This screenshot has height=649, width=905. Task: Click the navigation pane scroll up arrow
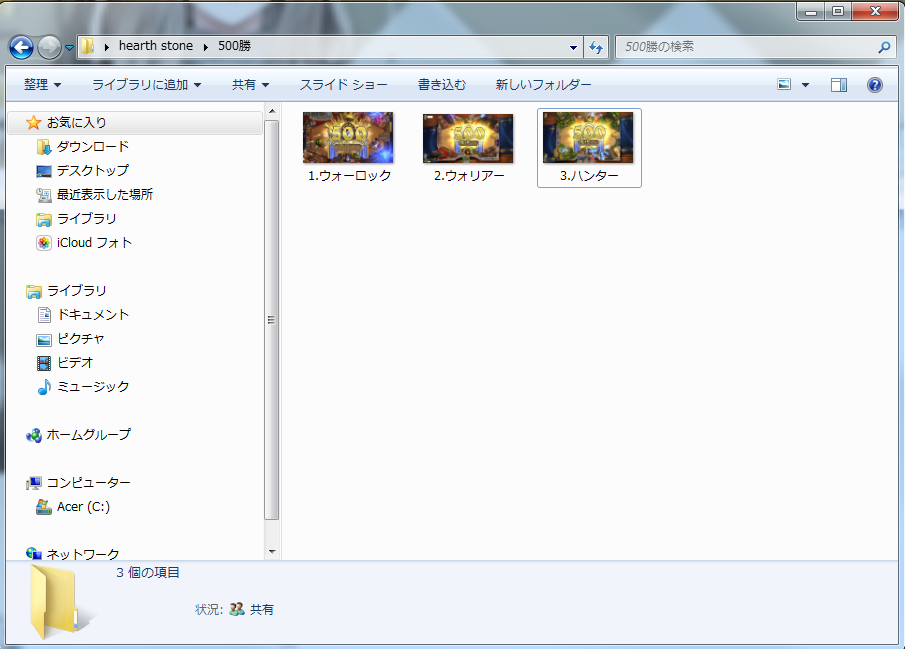(x=272, y=111)
